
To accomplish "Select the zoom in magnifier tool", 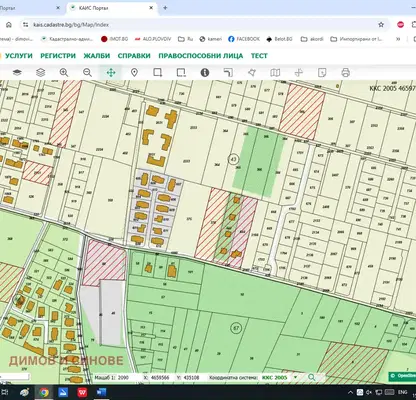I will [x=64, y=72].
